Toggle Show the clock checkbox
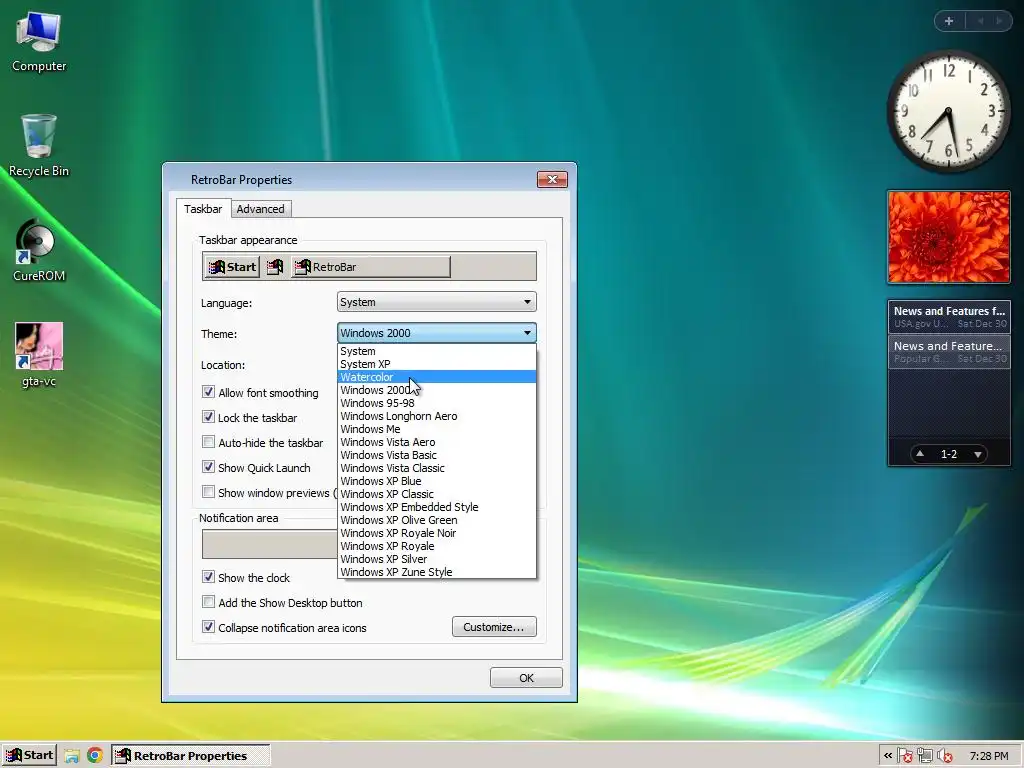 [208, 577]
